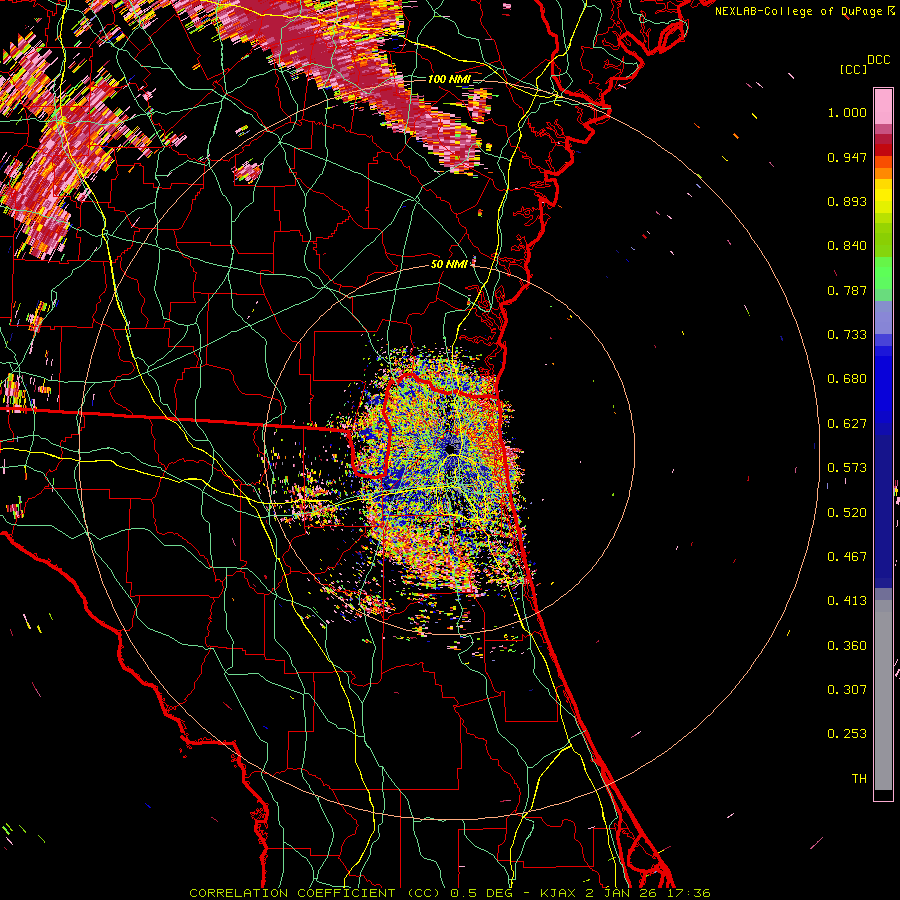900x900 pixels.
Task: Click the 0.413 color scale value
Action: click(847, 601)
